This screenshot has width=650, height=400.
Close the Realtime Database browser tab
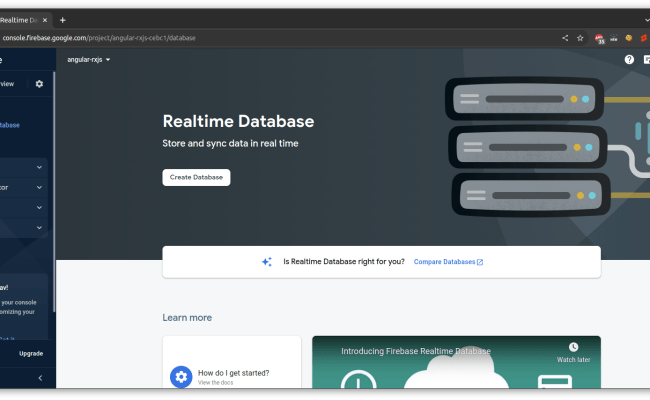coord(45,20)
